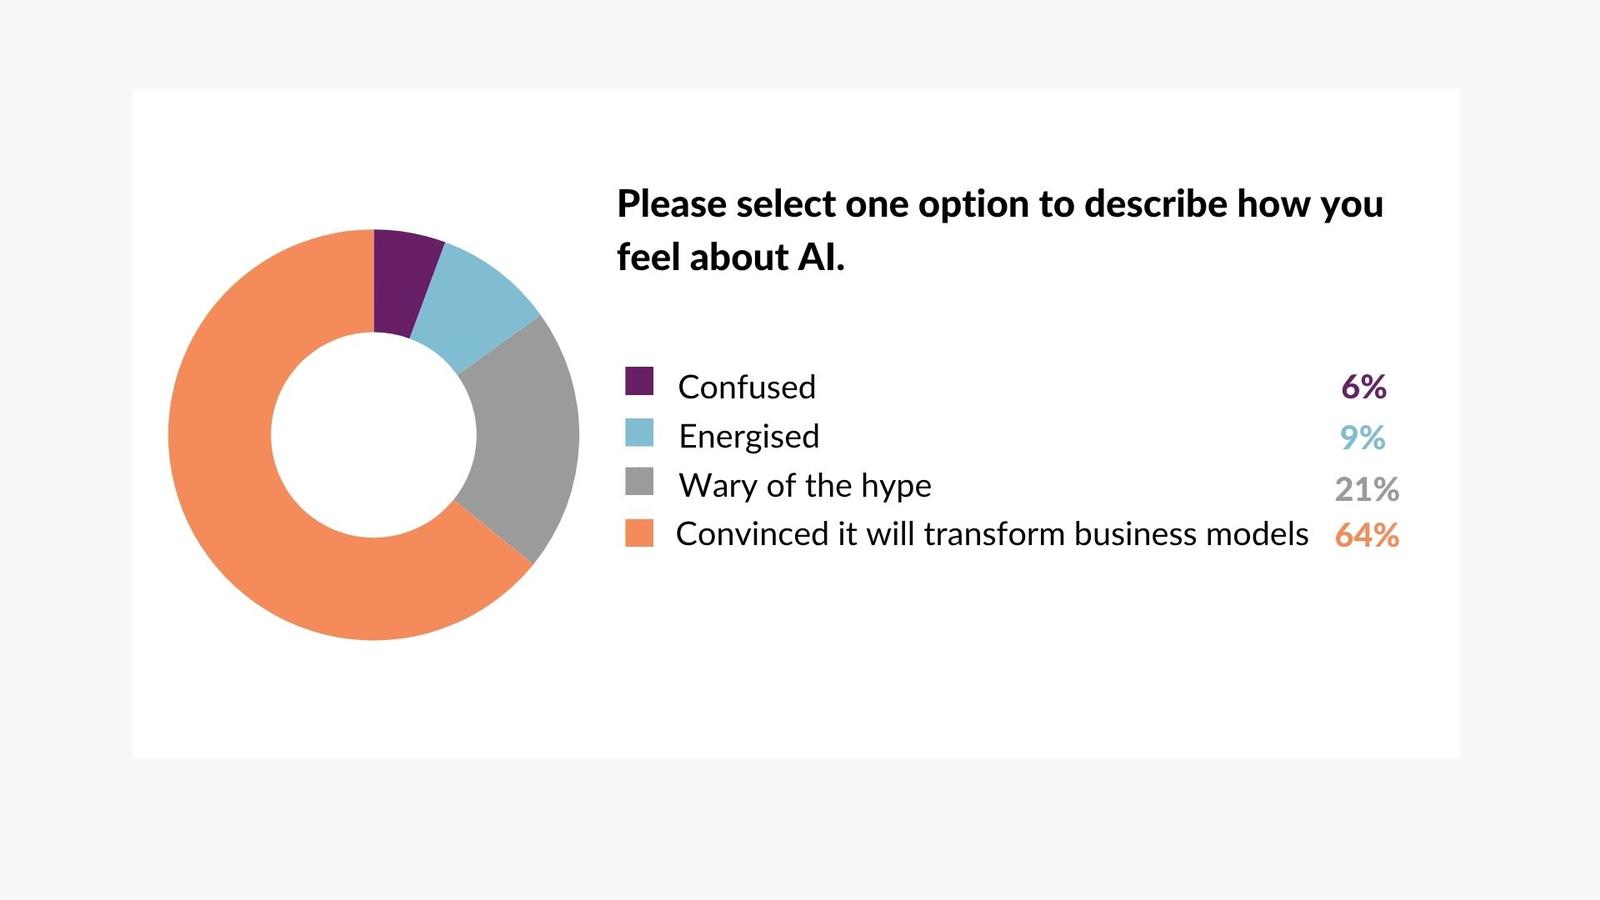This screenshot has width=1600, height=900.
Task: Click the gray Wary of the hype swatch
Action: [x=639, y=482]
